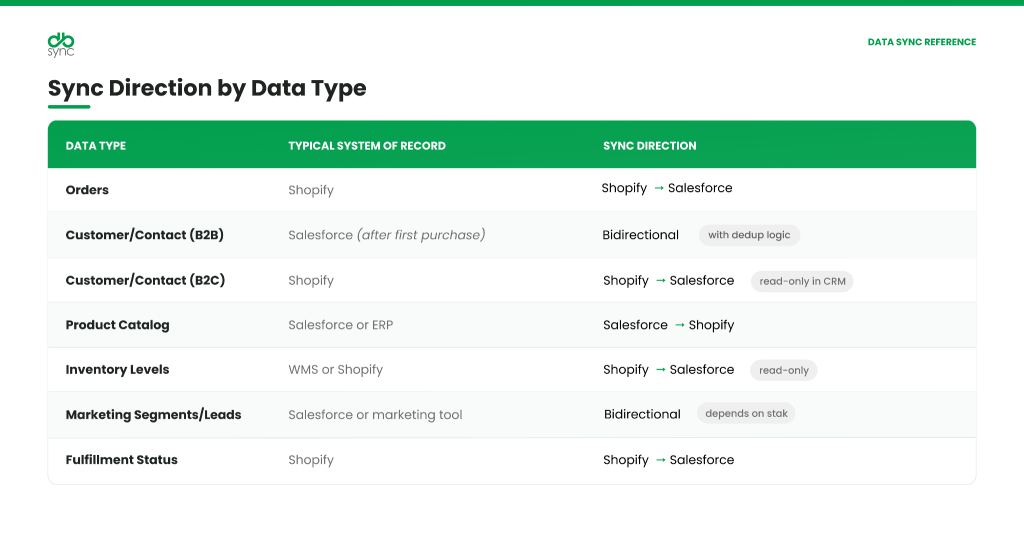1024x540 pixels.
Task: Click 'Salesforce (after first purchase)' cell
Action: point(387,235)
